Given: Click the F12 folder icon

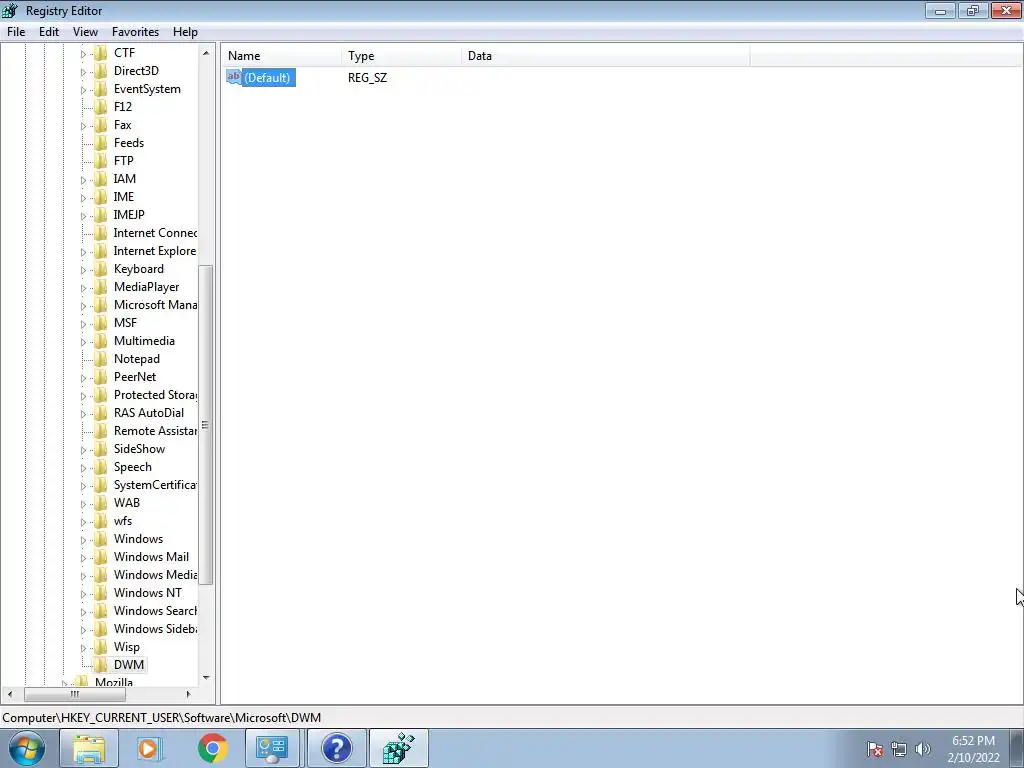Looking at the screenshot, I should pyautogui.click(x=101, y=106).
